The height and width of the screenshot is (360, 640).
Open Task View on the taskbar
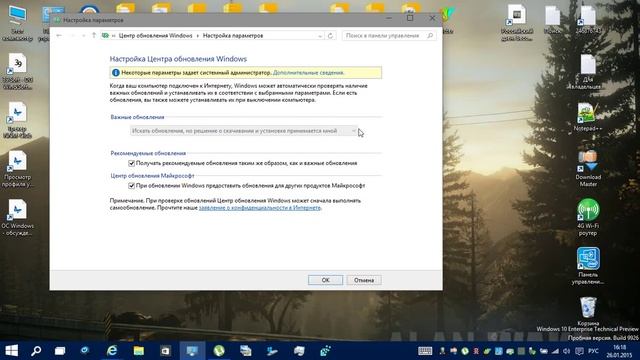point(60,351)
